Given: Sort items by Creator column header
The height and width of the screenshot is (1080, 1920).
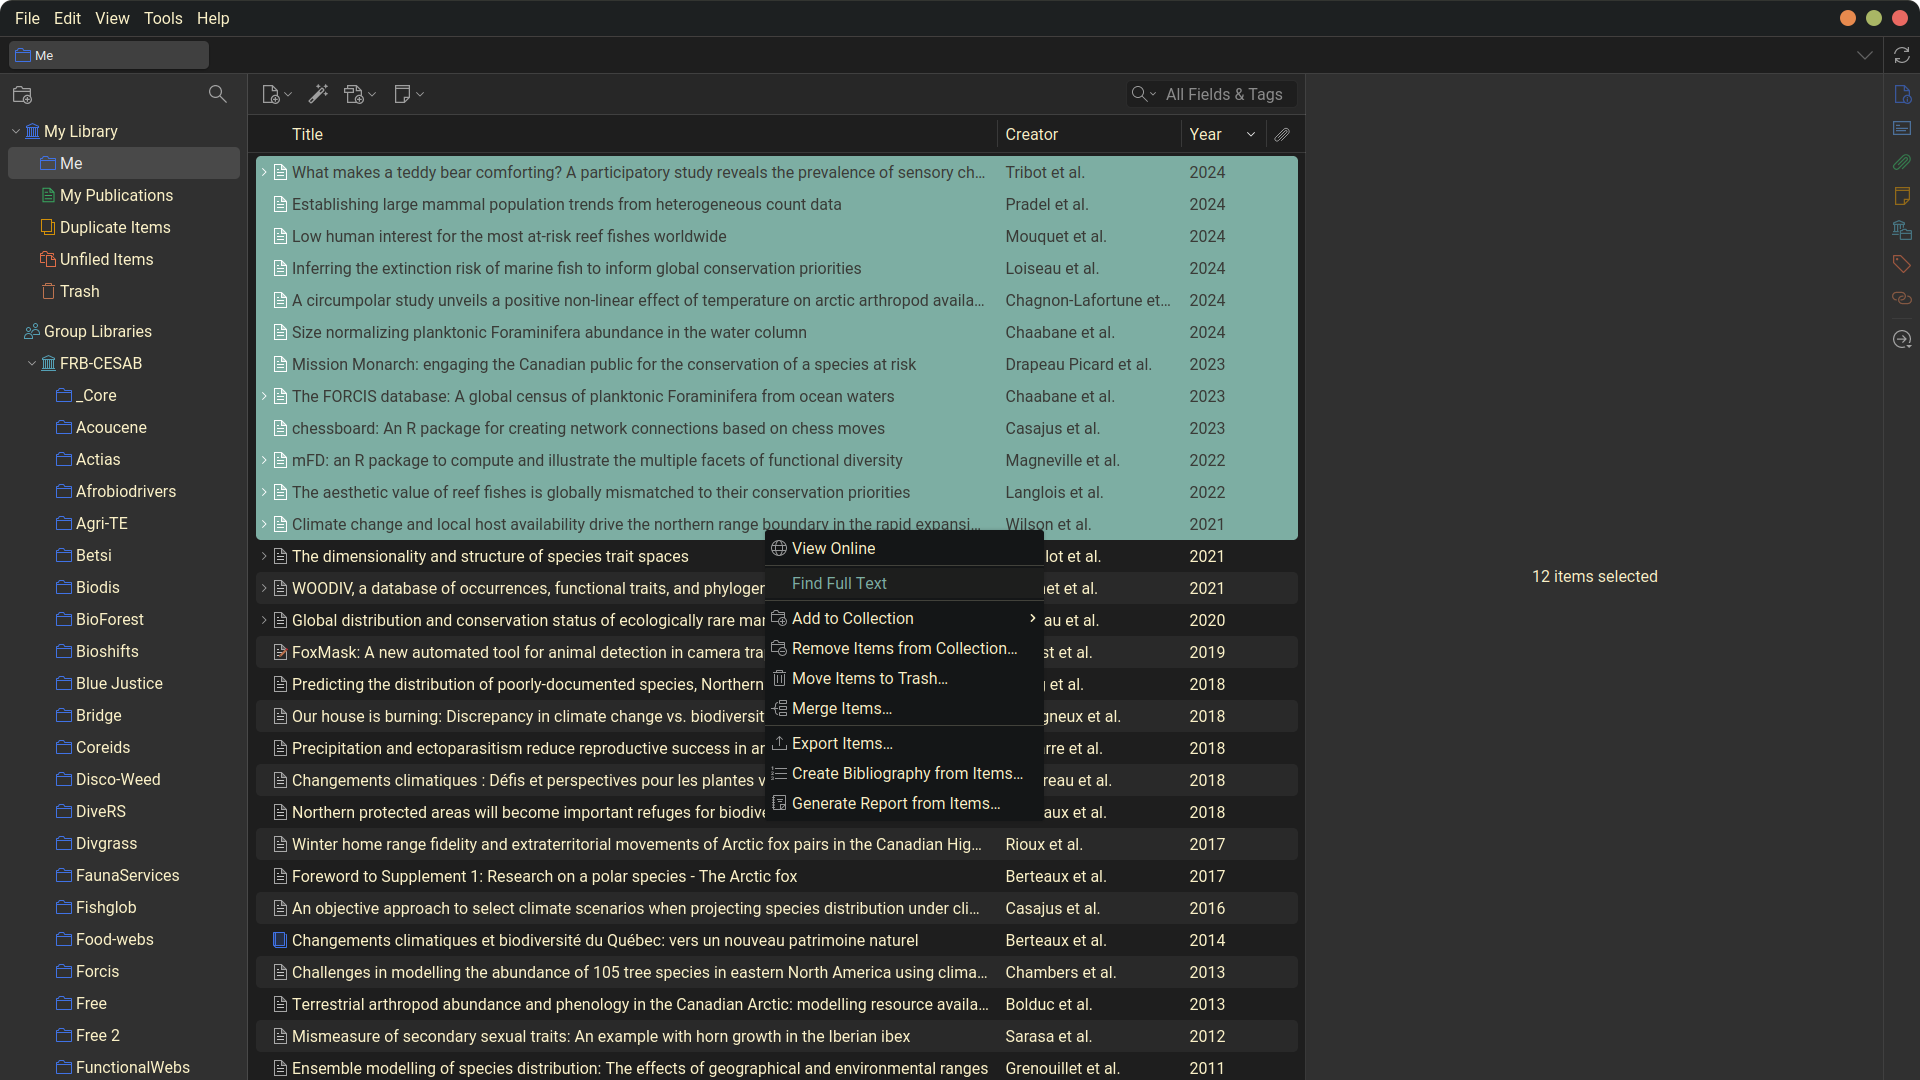Looking at the screenshot, I should click(x=1031, y=134).
